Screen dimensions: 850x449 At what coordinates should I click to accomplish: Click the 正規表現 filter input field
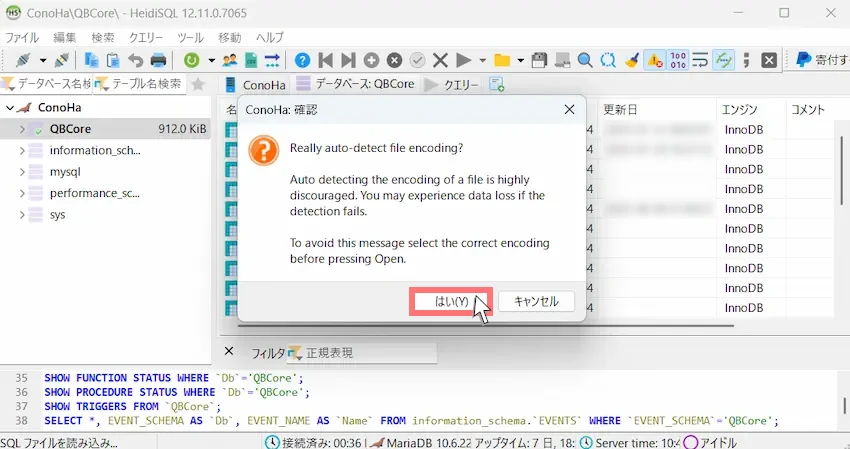(x=362, y=353)
